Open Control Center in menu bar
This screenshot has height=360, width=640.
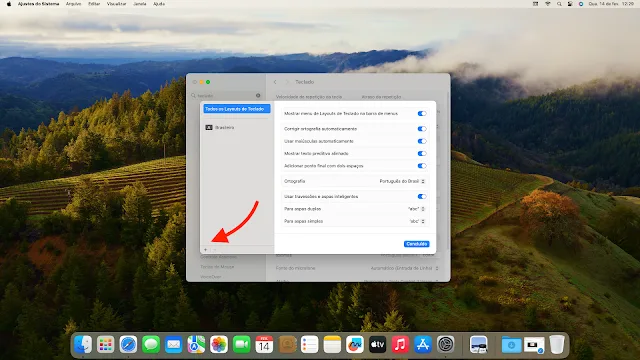[570, 4]
